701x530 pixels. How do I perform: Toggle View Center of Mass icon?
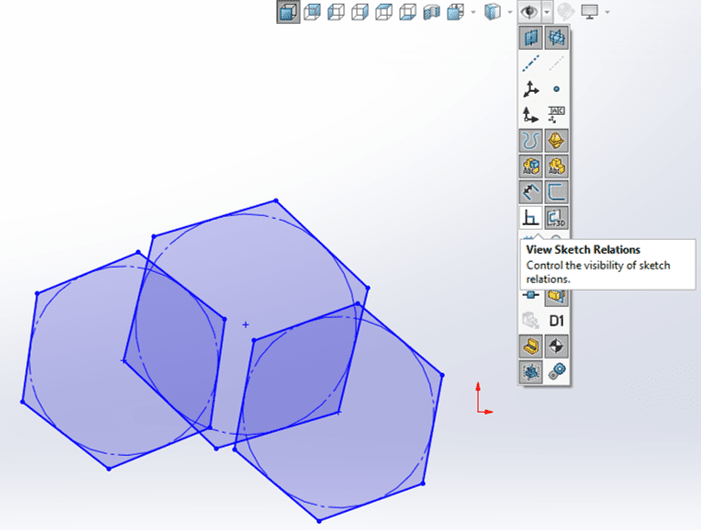pyautogui.click(x=557, y=346)
